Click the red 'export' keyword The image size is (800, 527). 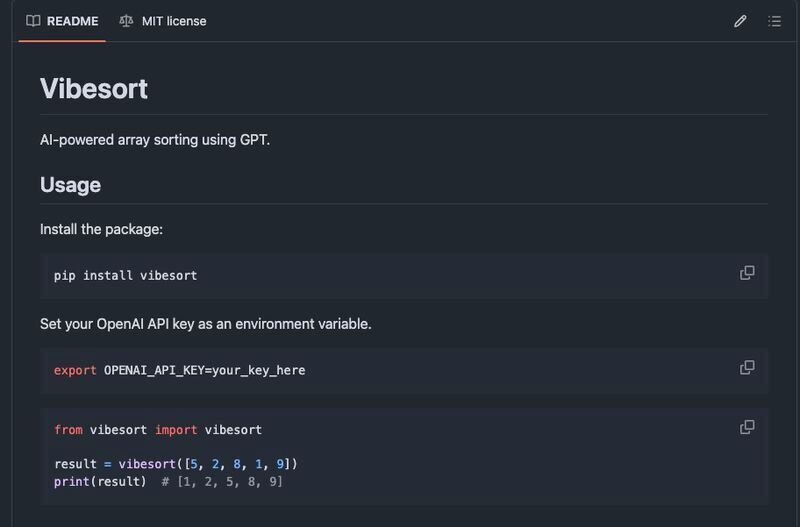75,370
